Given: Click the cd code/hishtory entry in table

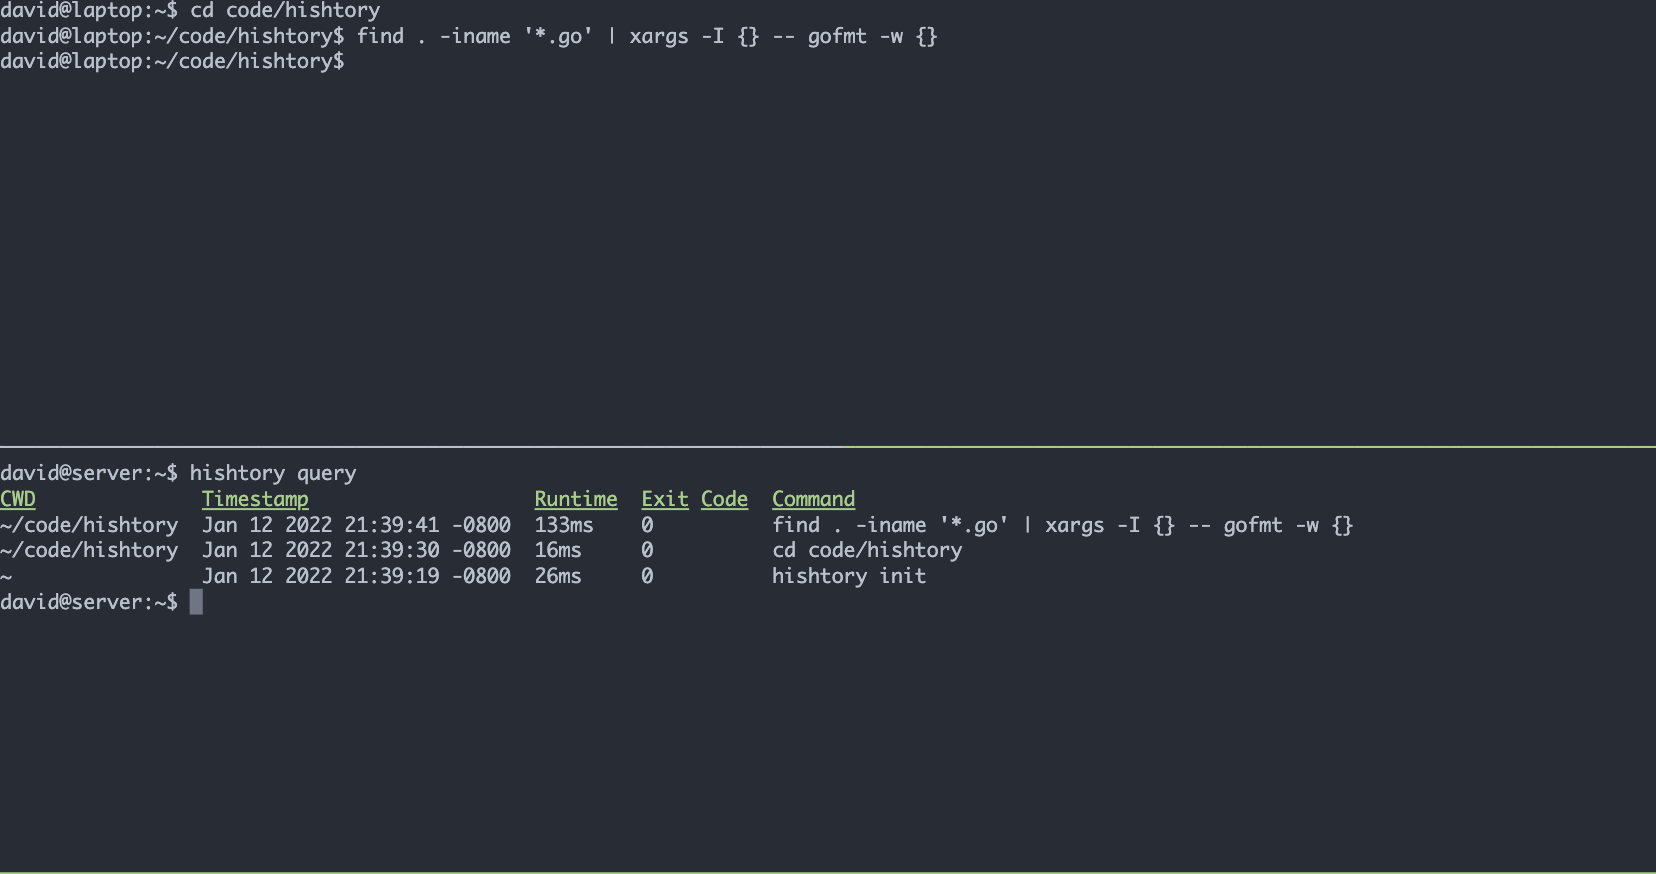Looking at the screenshot, I should click(x=867, y=550).
